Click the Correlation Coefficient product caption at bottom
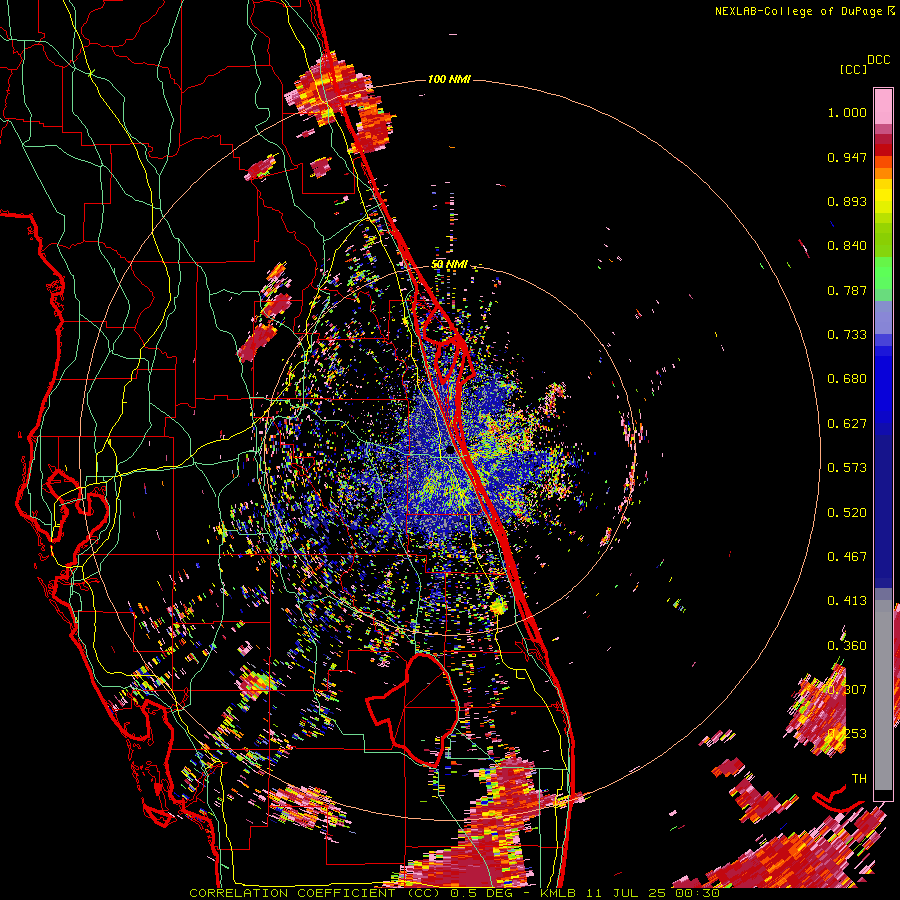 pos(454,893)
